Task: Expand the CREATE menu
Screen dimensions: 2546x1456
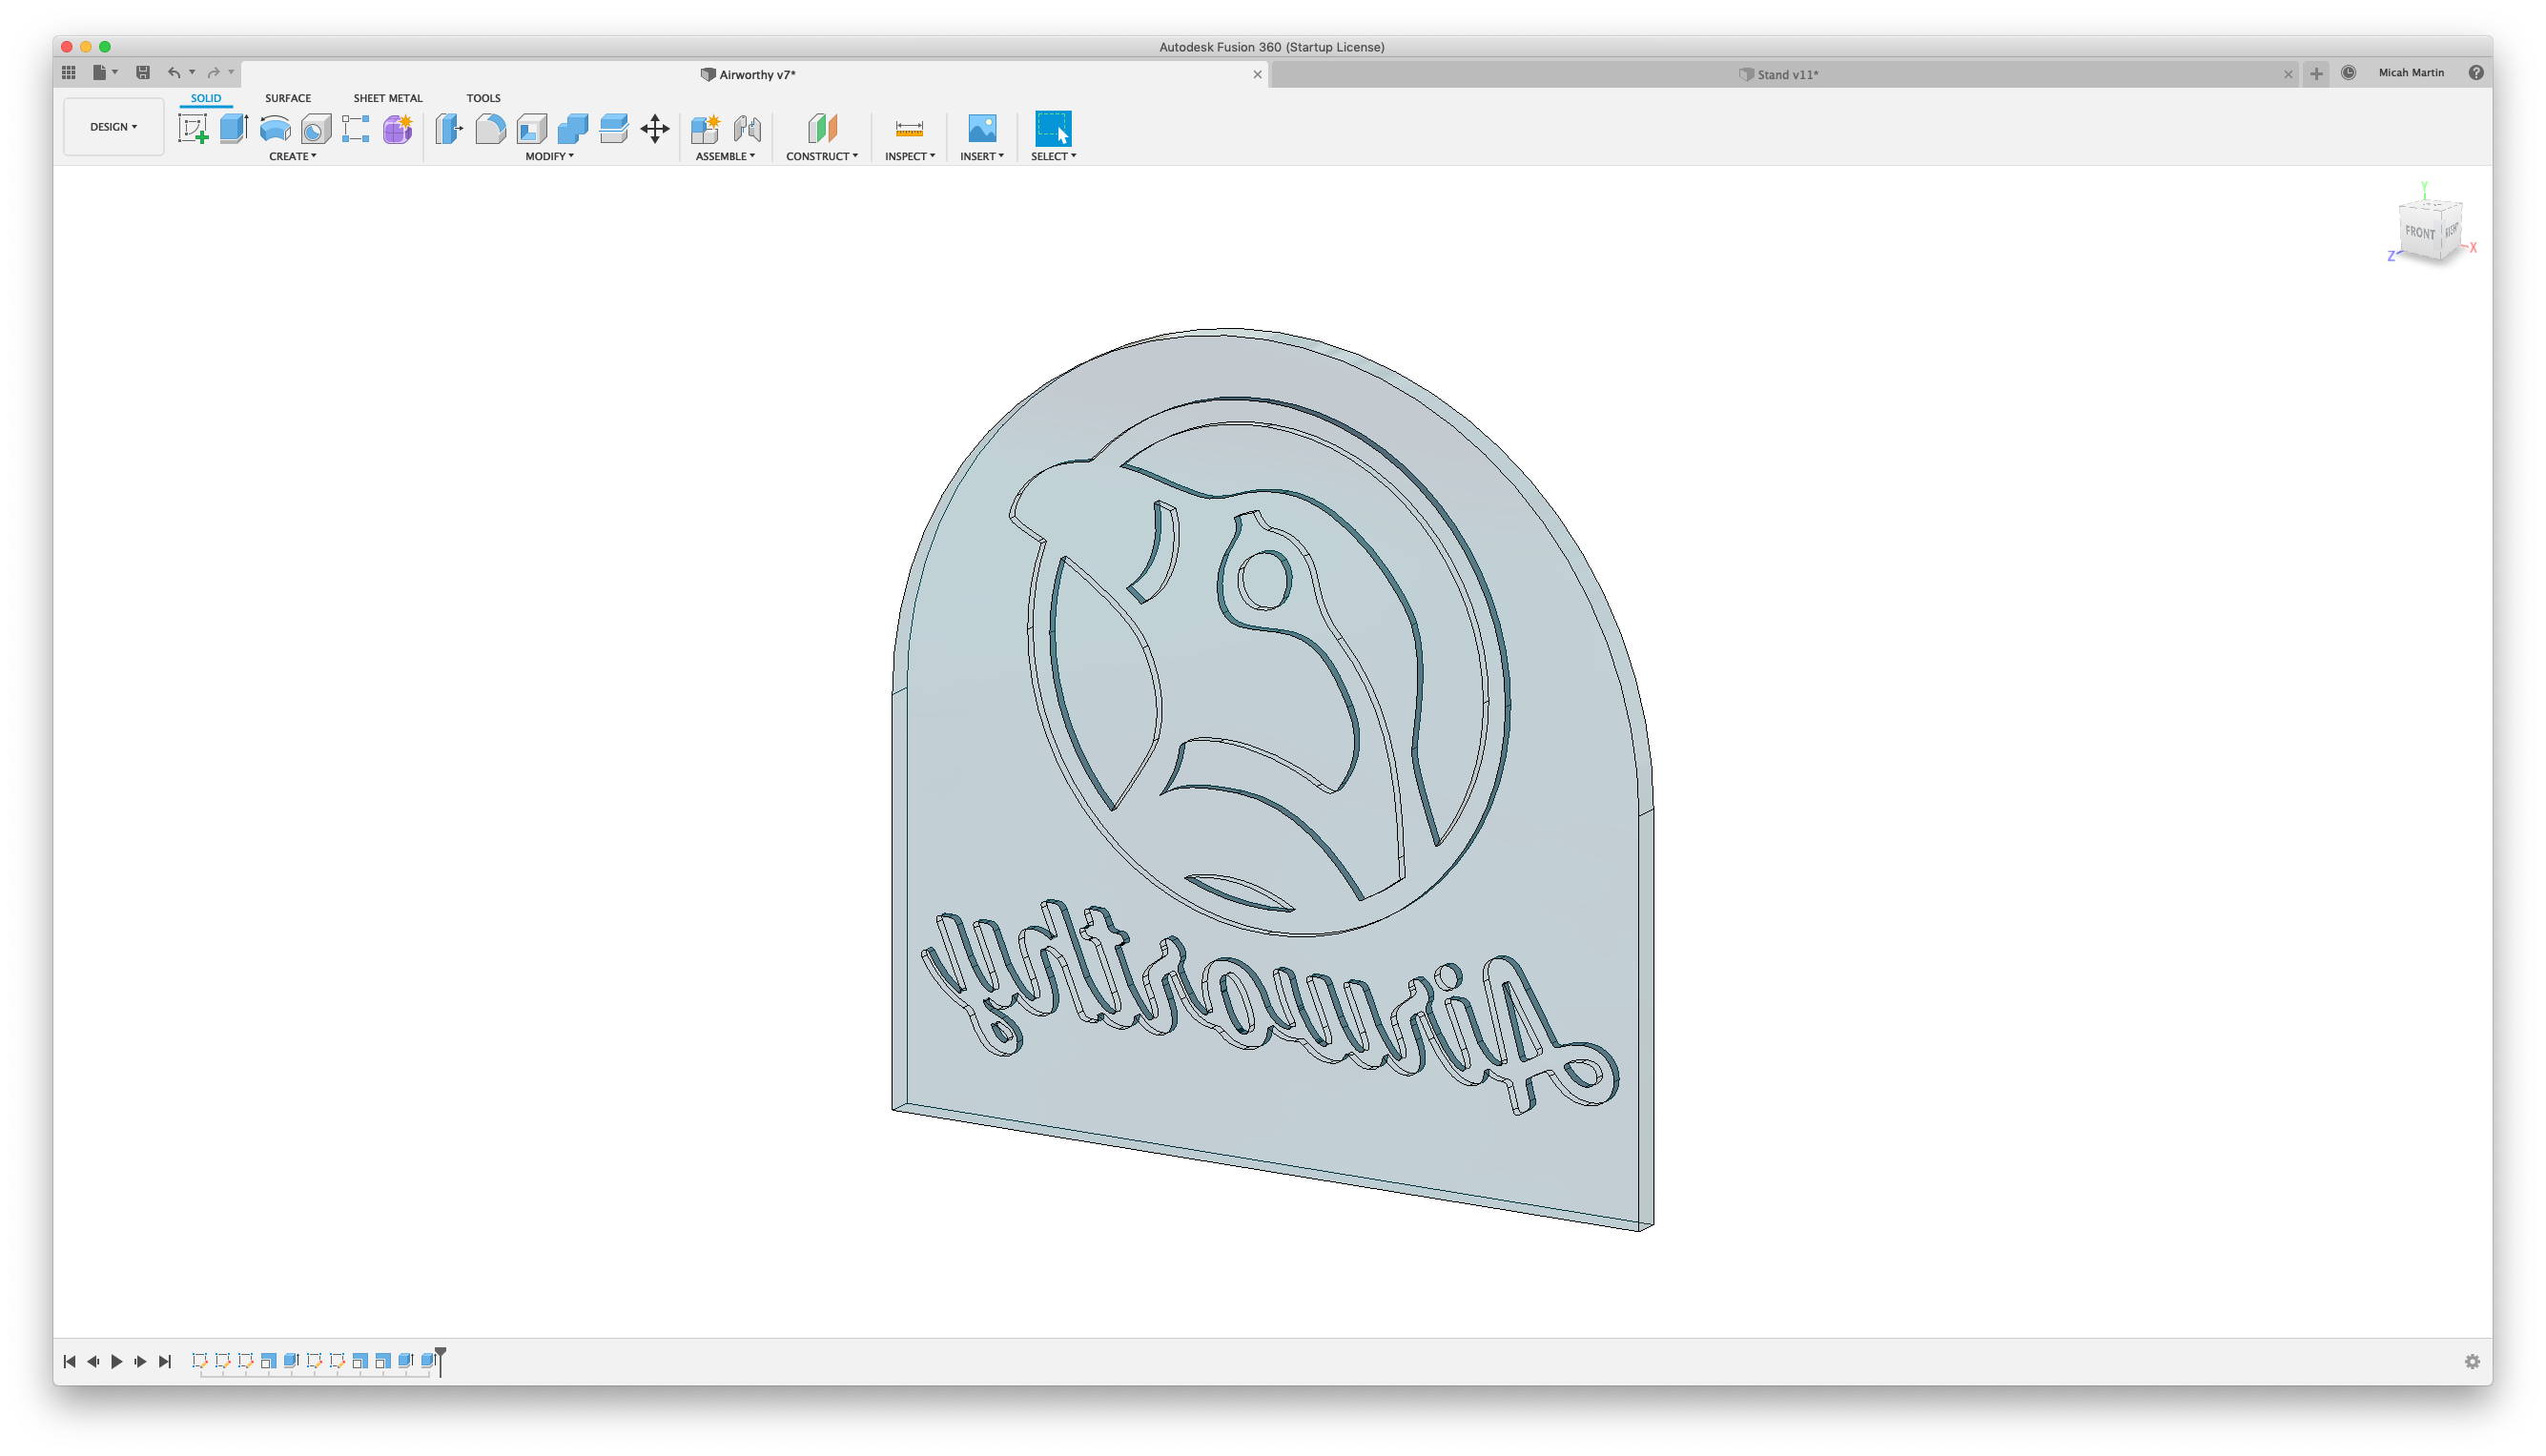Action: tap(293, 156)
